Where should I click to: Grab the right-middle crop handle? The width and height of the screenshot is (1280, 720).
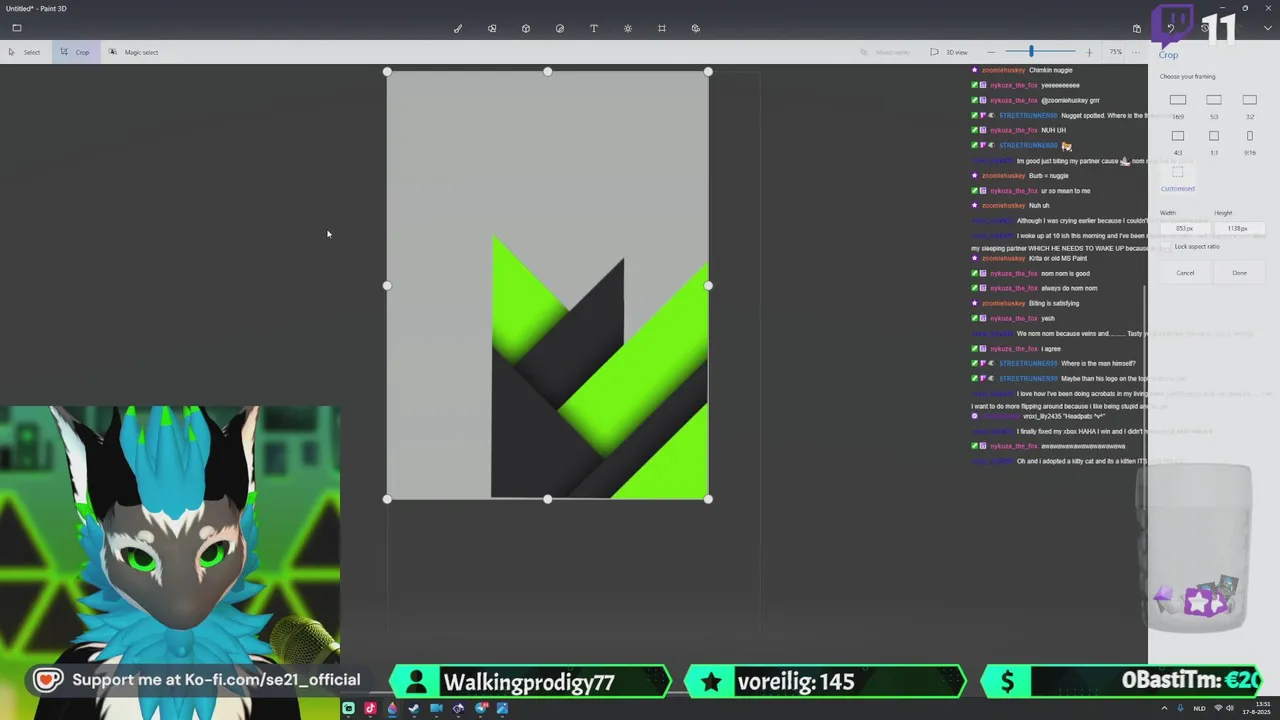(x=708, y=286)
